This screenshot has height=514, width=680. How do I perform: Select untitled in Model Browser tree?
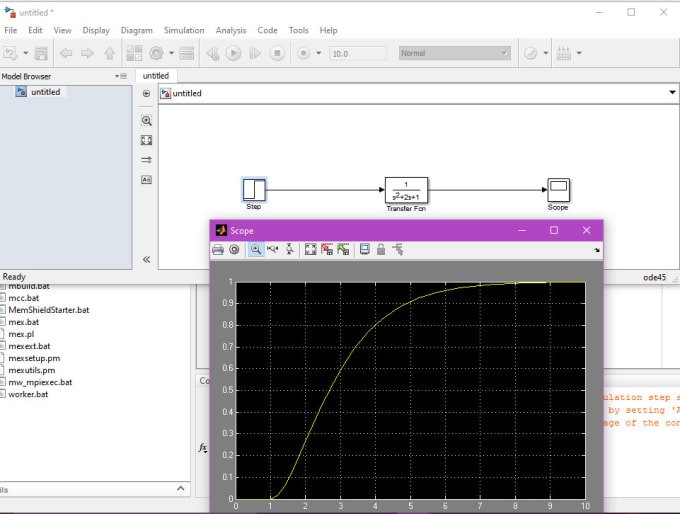coord(46,92)
